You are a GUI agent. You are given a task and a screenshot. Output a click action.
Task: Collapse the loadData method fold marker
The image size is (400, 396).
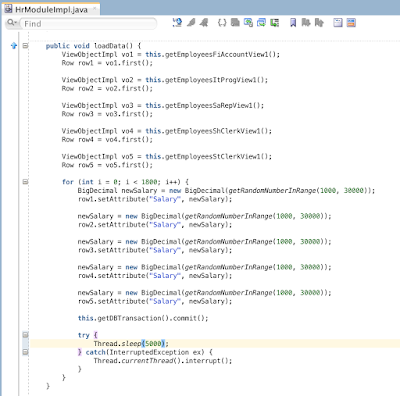[x=25, y=46]
